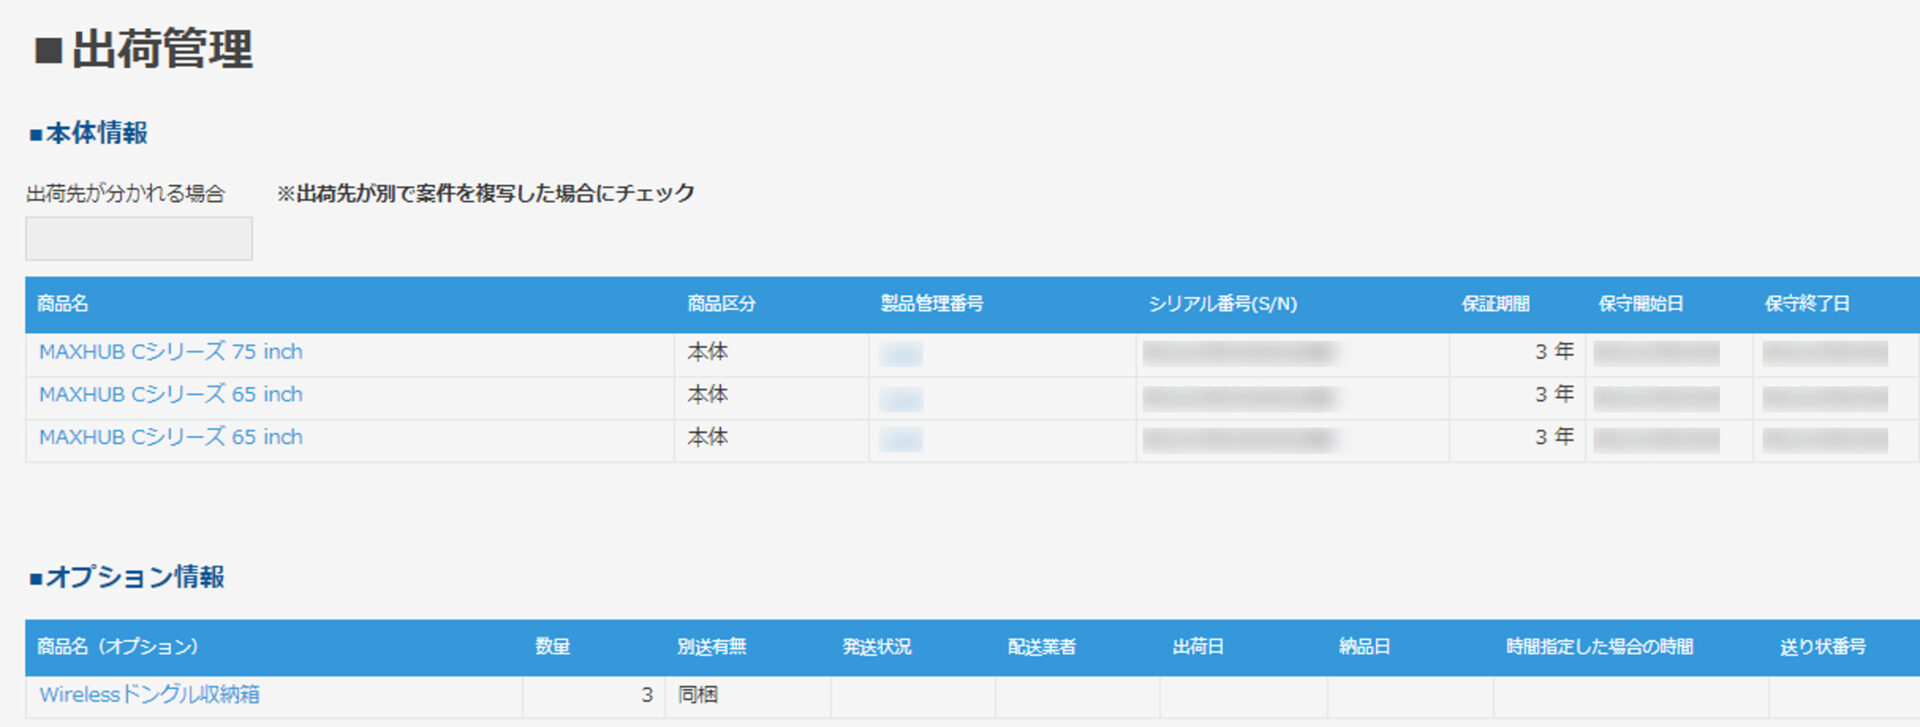The width and height of the screenshot is (1920, 727).
Task: Click the 出荷先が分かれる場合 input field
Action: pos(139,239)
